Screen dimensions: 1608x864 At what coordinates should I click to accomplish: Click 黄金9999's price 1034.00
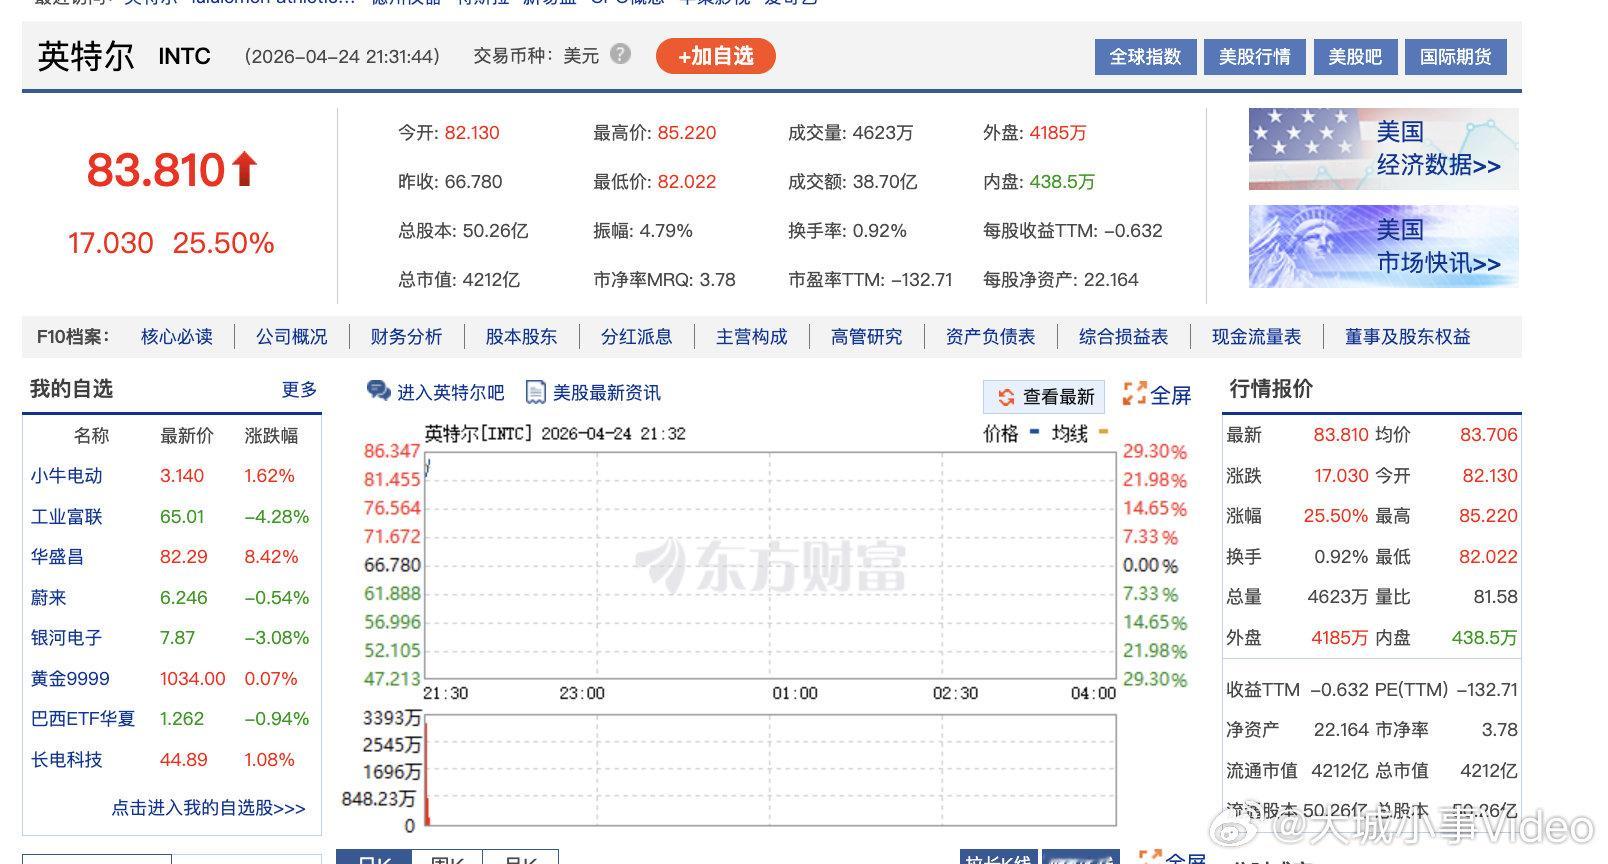(x=193, y=679)
